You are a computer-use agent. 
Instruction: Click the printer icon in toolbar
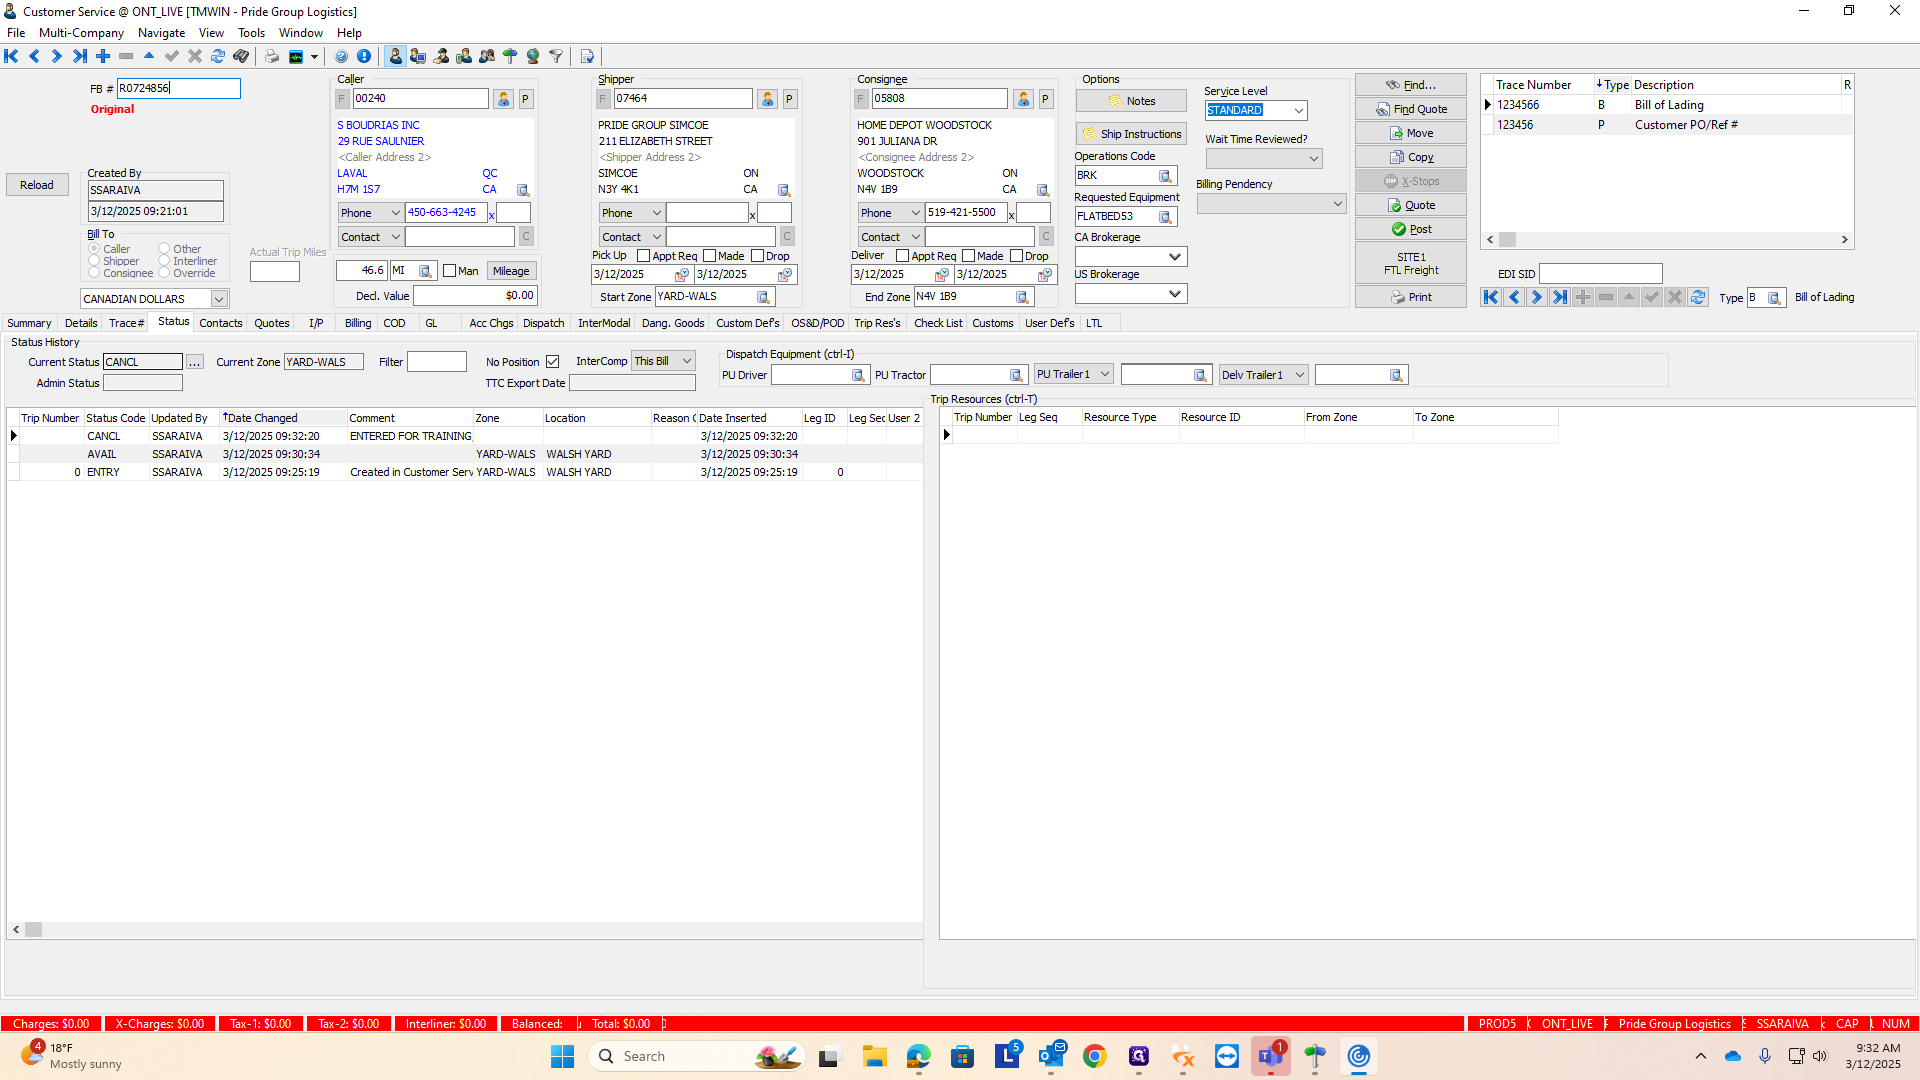coord(272,56)
